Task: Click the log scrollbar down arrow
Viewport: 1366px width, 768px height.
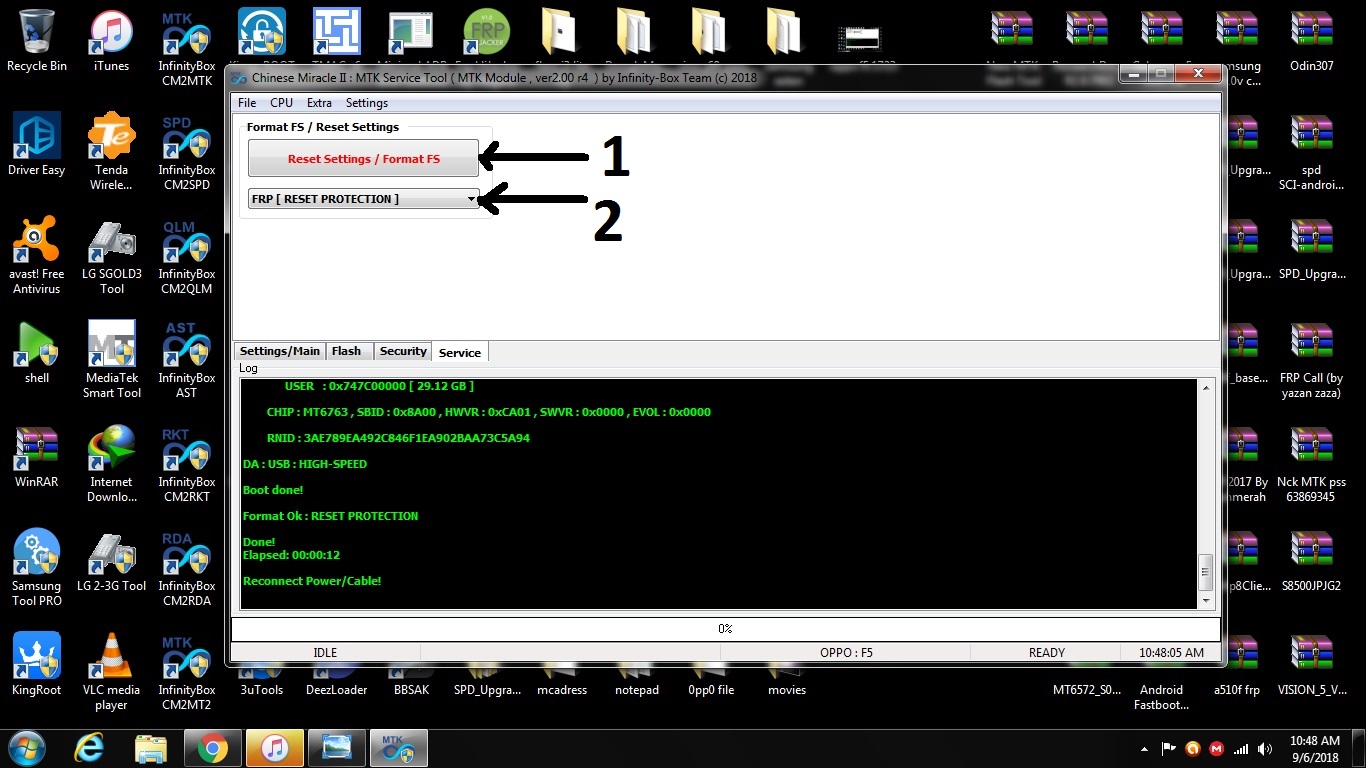Action: click(x=1206, y=600)
